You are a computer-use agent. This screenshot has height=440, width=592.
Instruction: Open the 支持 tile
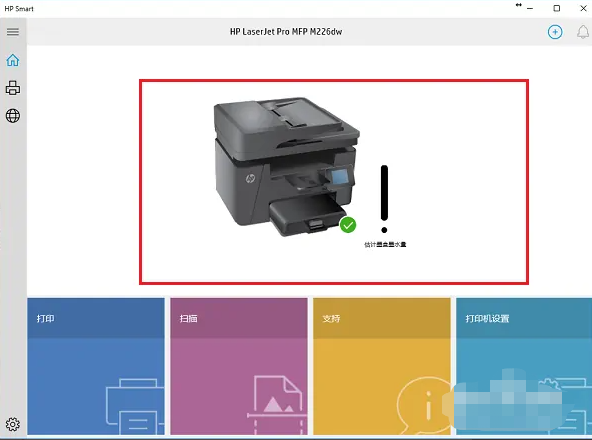tap(382, 366)
